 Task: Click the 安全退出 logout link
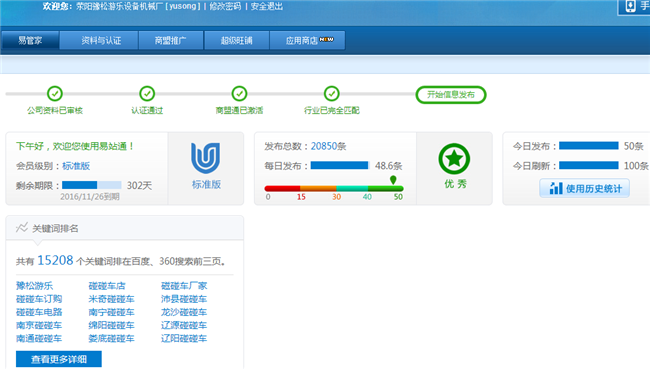(267, 6)
